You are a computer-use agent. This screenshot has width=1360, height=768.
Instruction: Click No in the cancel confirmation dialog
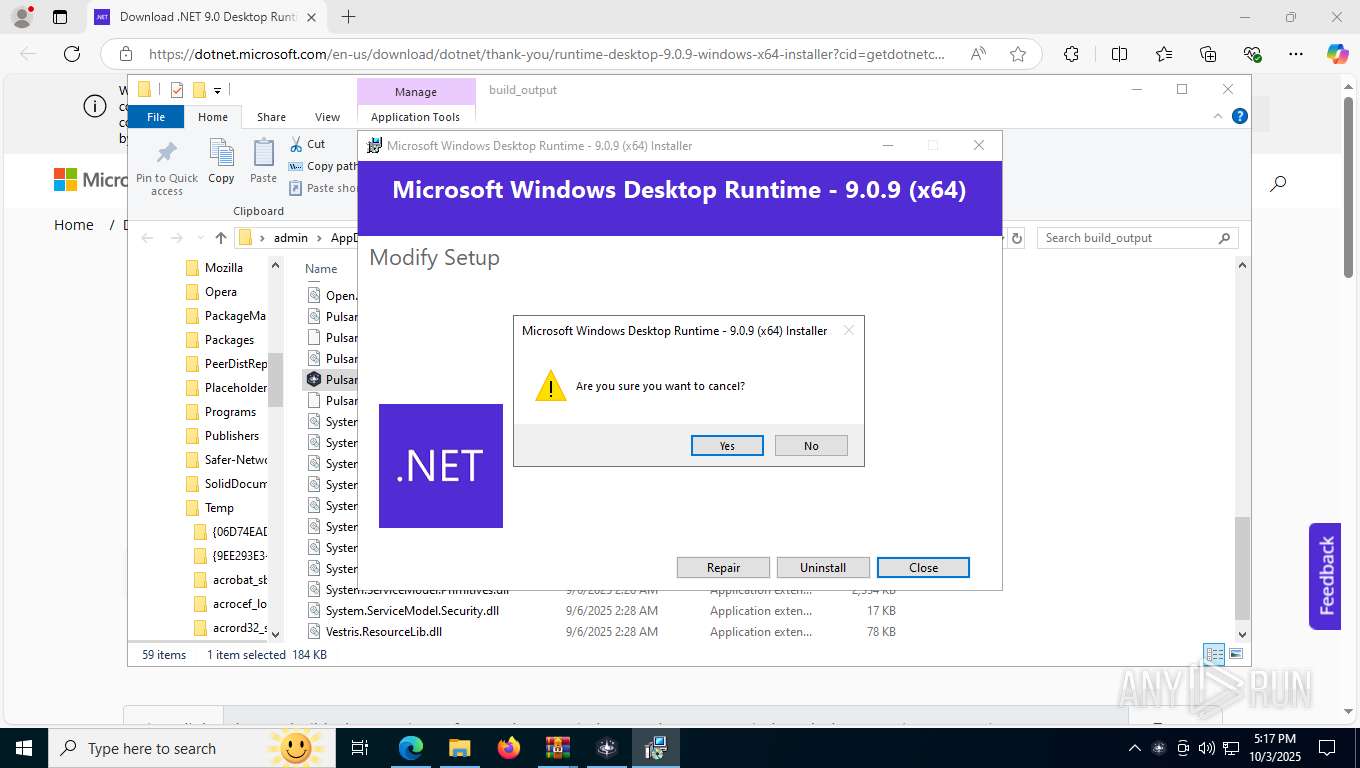[811, 446]
